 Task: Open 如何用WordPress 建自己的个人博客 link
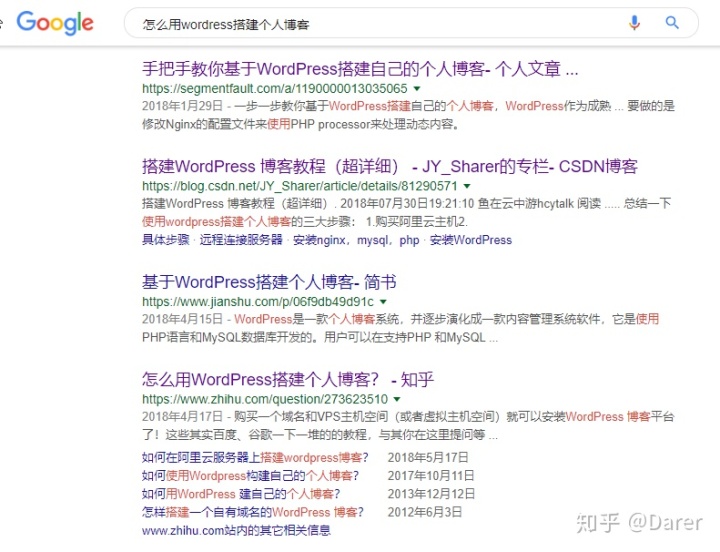coord(241,494)
